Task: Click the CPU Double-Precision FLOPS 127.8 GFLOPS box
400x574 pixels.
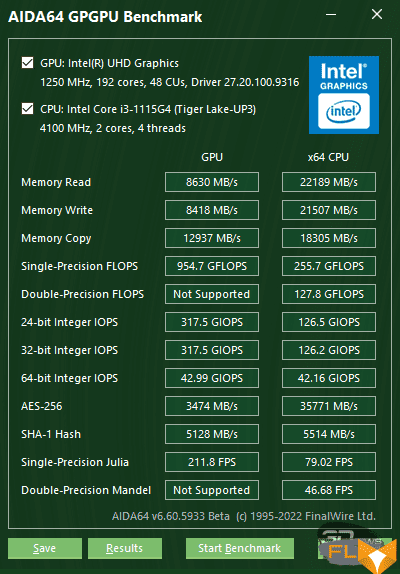Action: click(x=329, y=294)
